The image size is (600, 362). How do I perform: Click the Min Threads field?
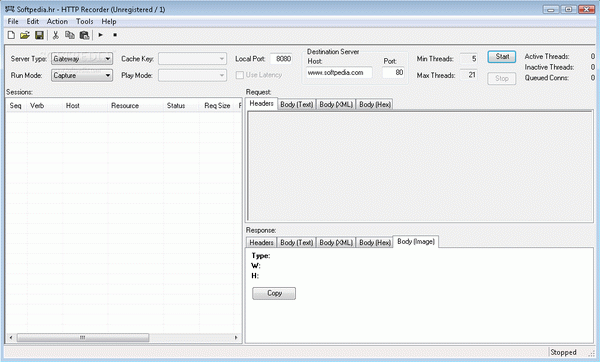tap(468, 59)
